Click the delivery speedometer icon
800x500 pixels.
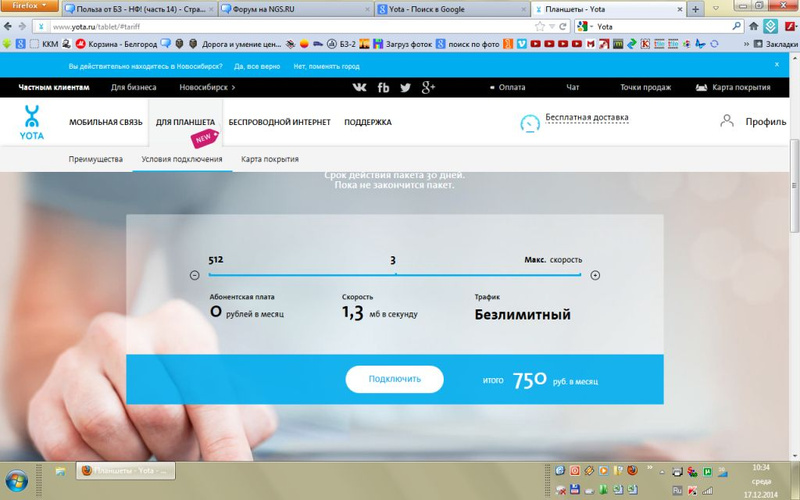(x=530, y=124)
